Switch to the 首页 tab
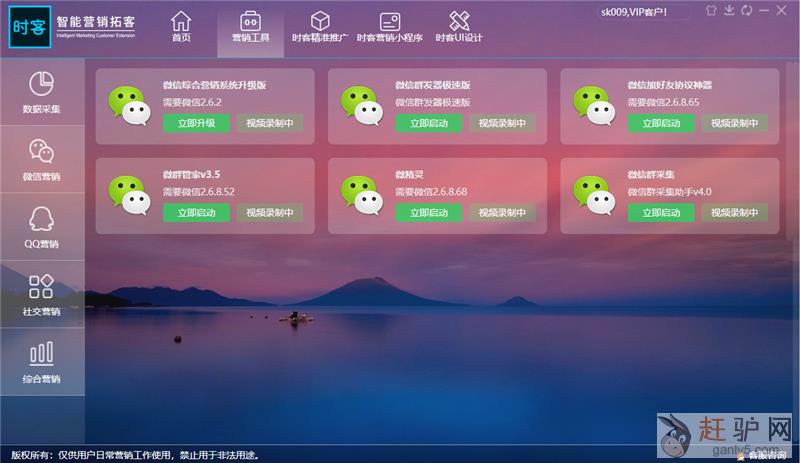 (x=181, y=27)
